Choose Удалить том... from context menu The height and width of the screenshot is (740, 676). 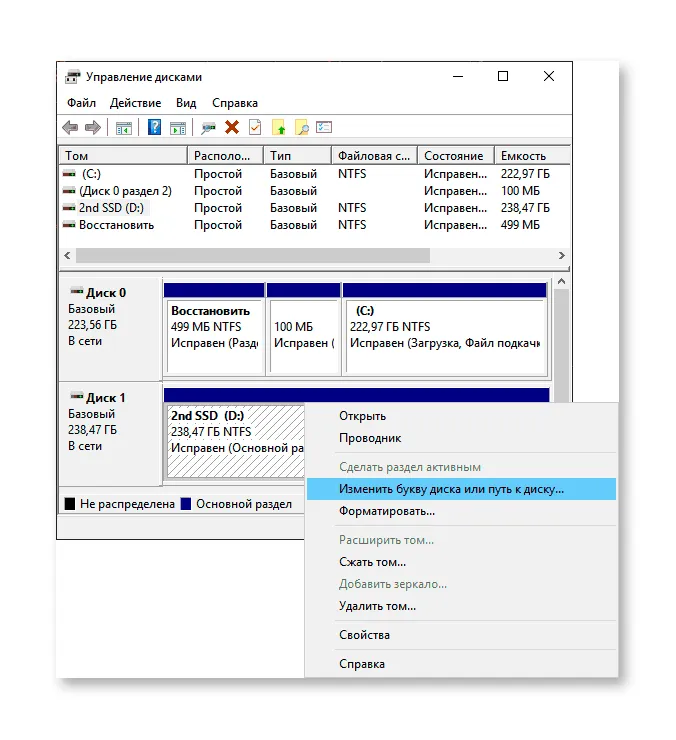tap(462, 606)
